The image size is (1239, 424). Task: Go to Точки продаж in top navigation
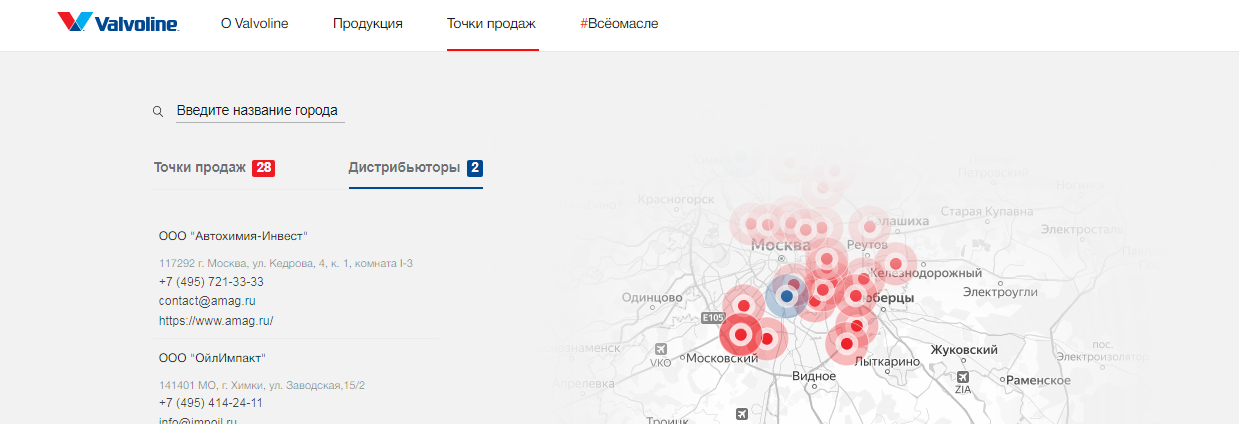[491, 23]
